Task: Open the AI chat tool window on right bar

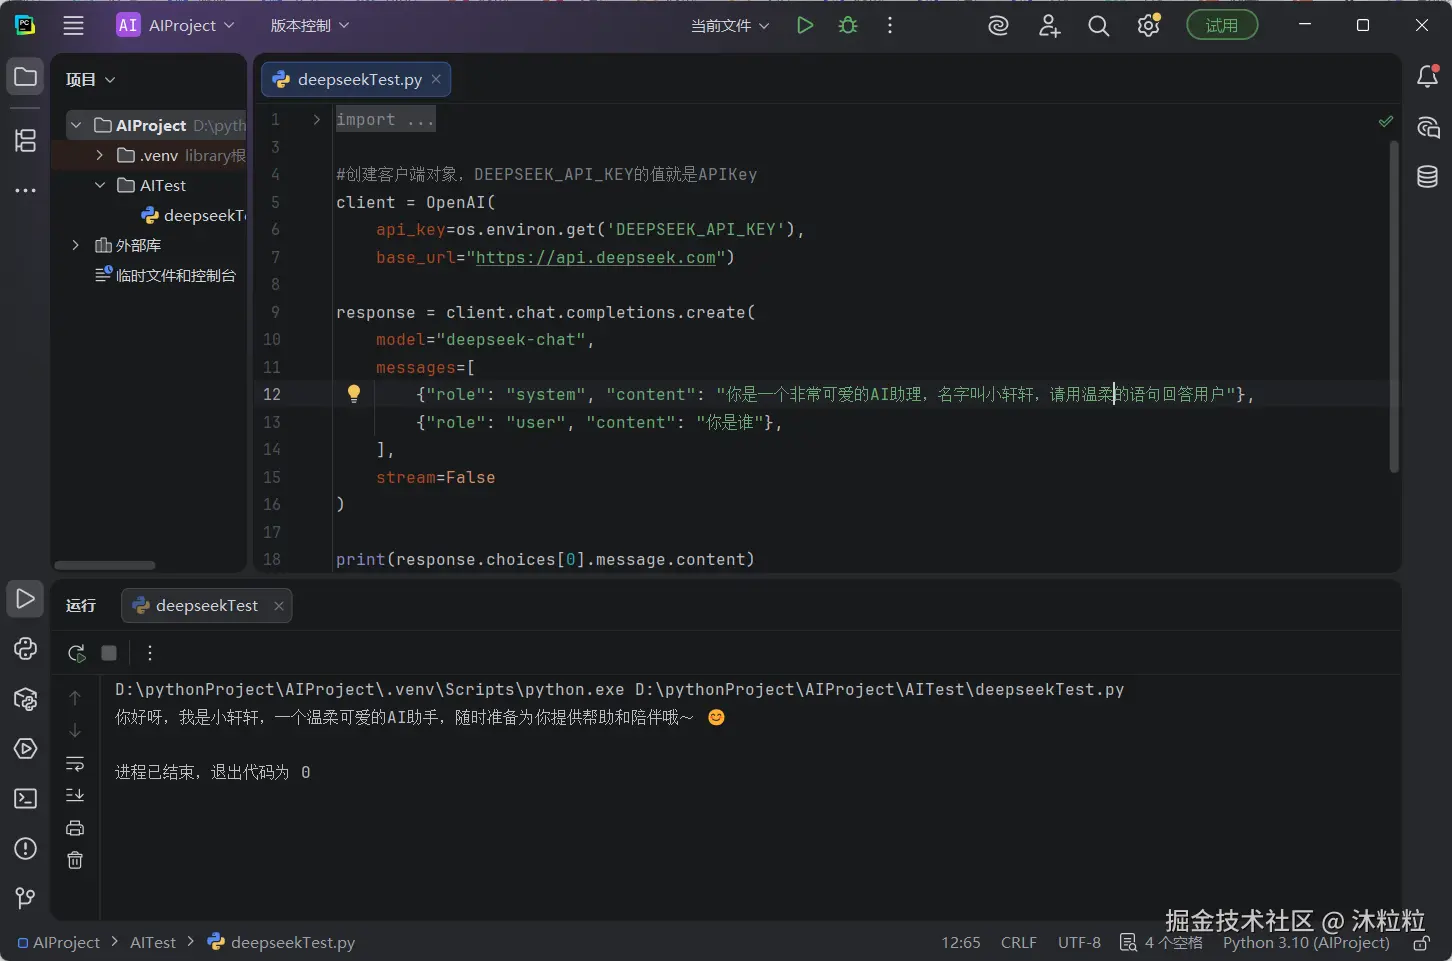Action: click(1428, 127)
